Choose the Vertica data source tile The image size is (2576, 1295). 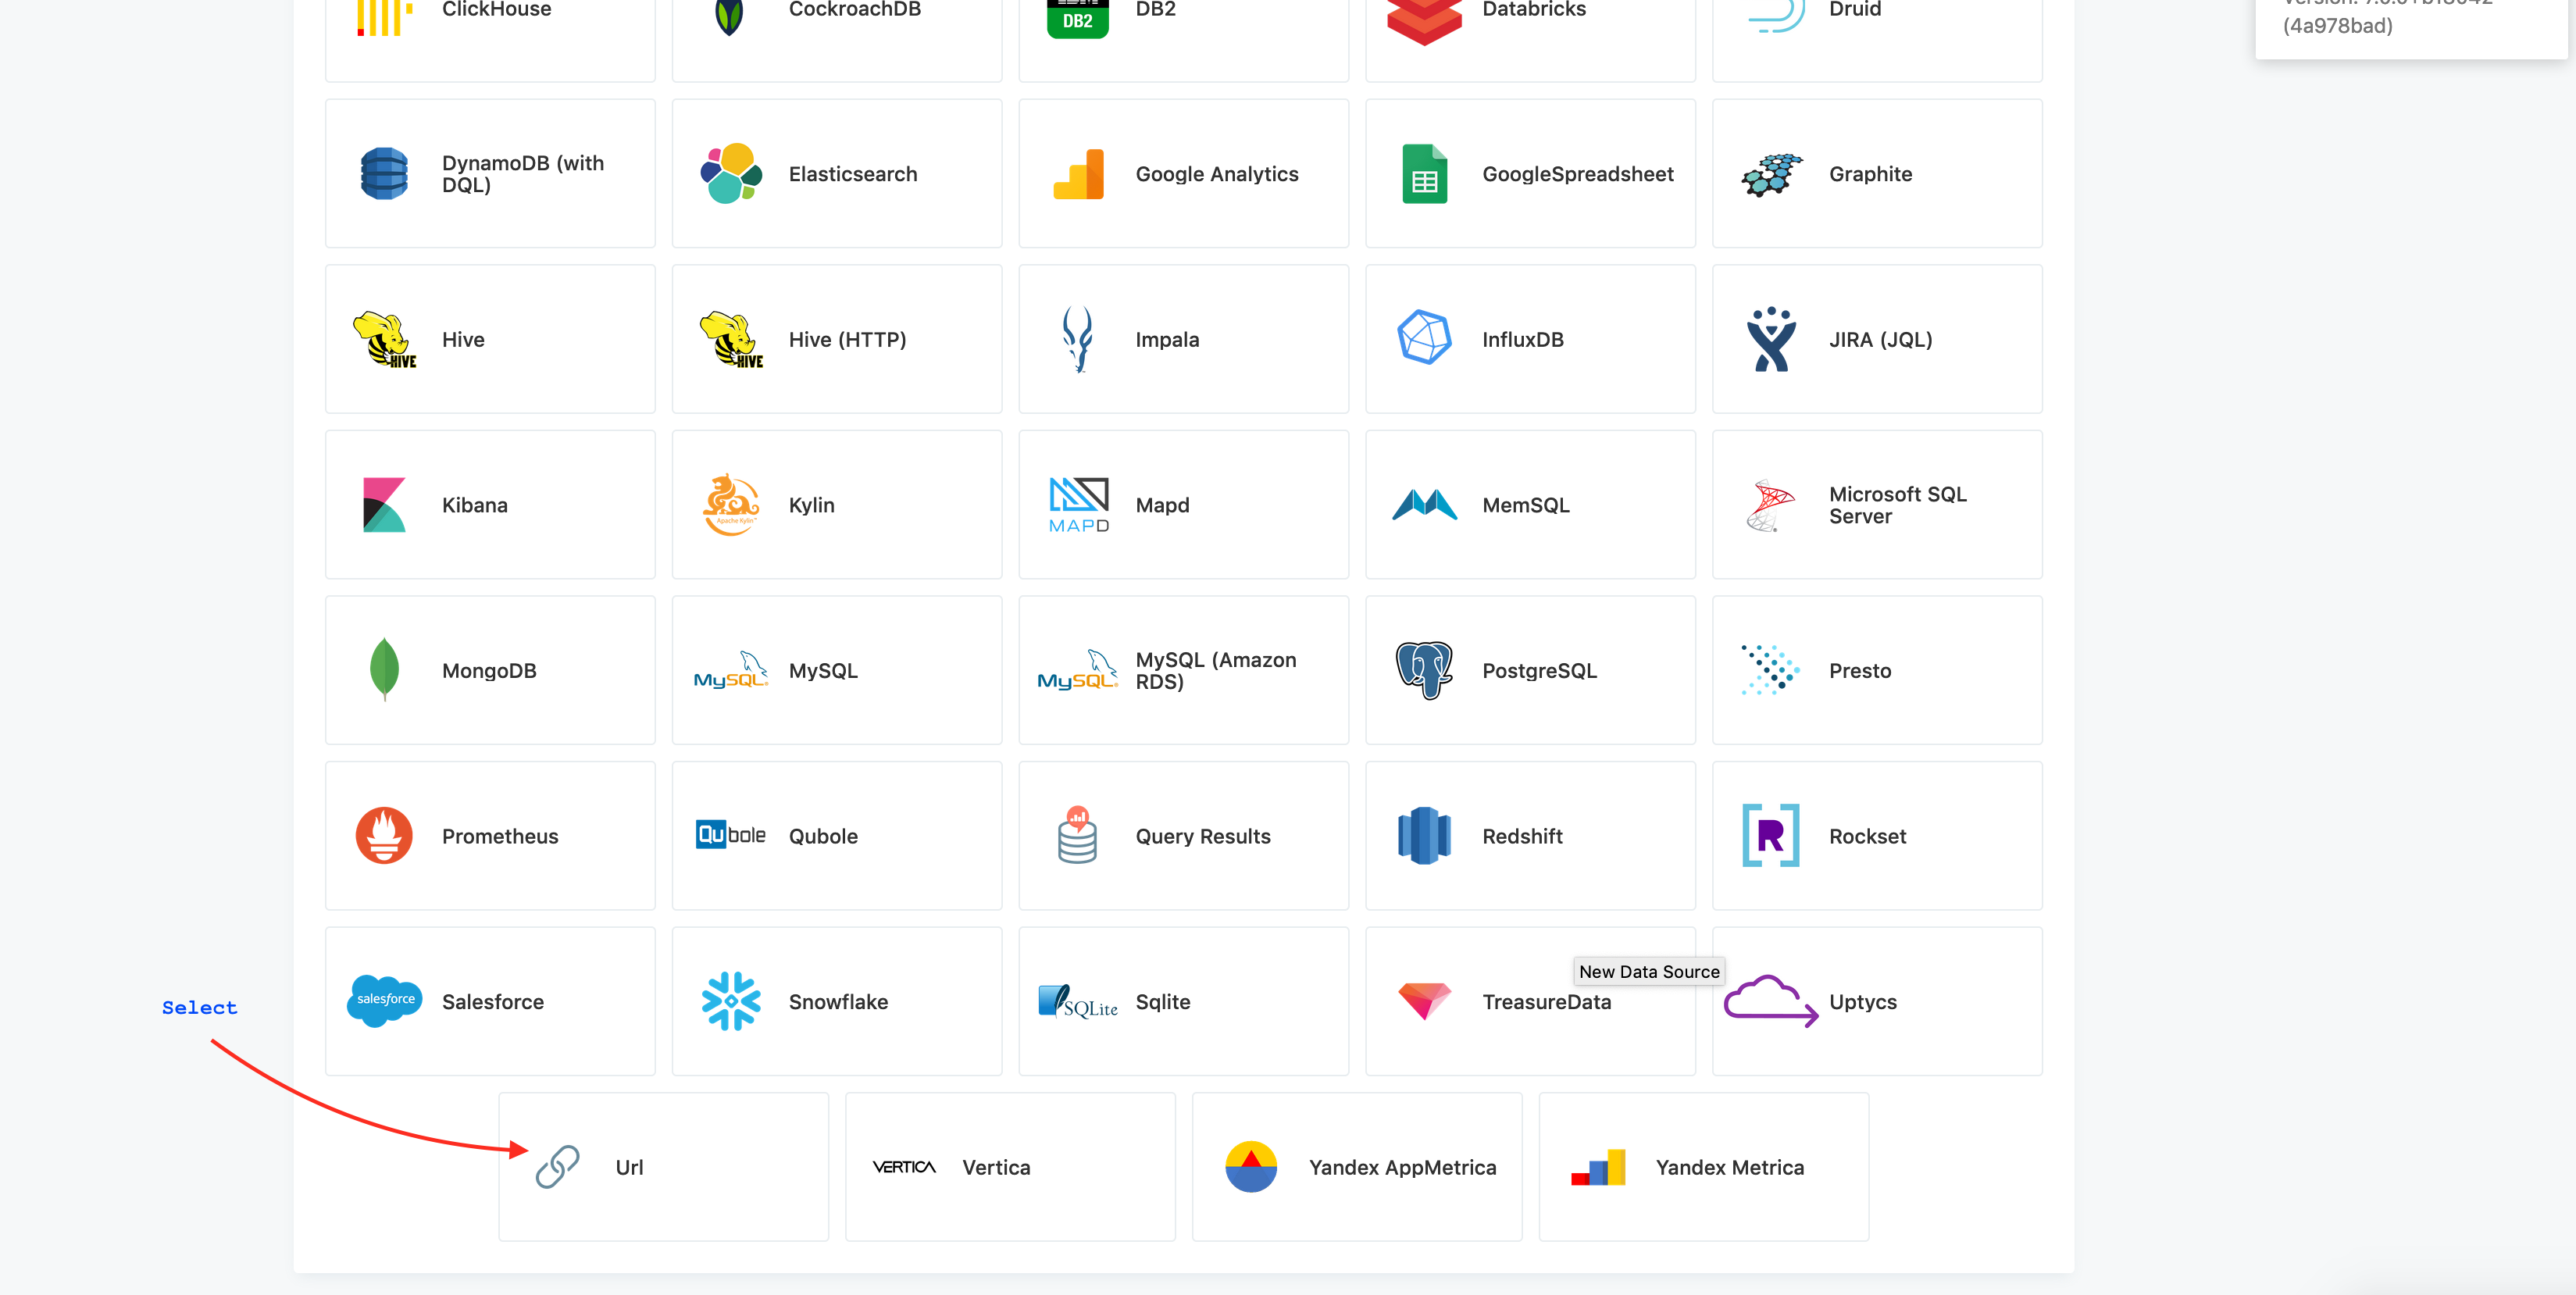(1010, 1166)
